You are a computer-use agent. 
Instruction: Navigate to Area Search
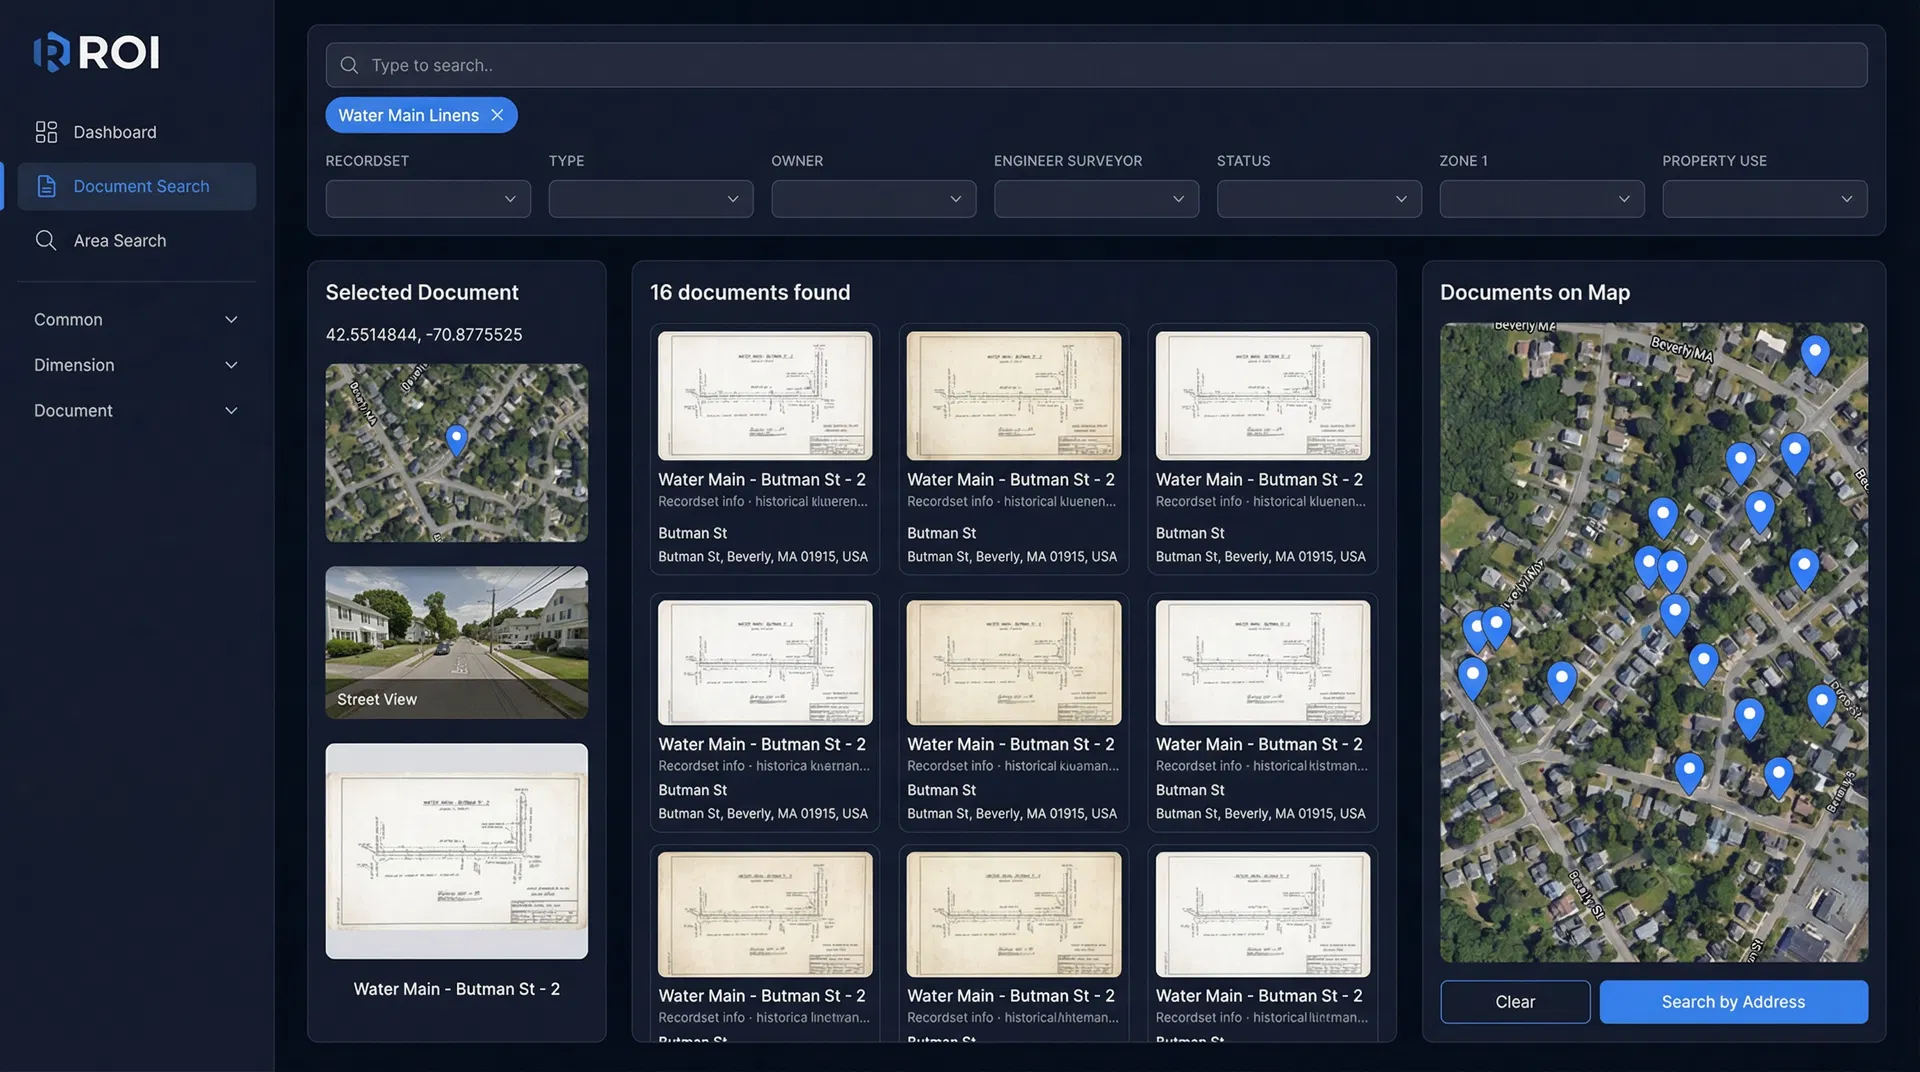coord(119,240)
